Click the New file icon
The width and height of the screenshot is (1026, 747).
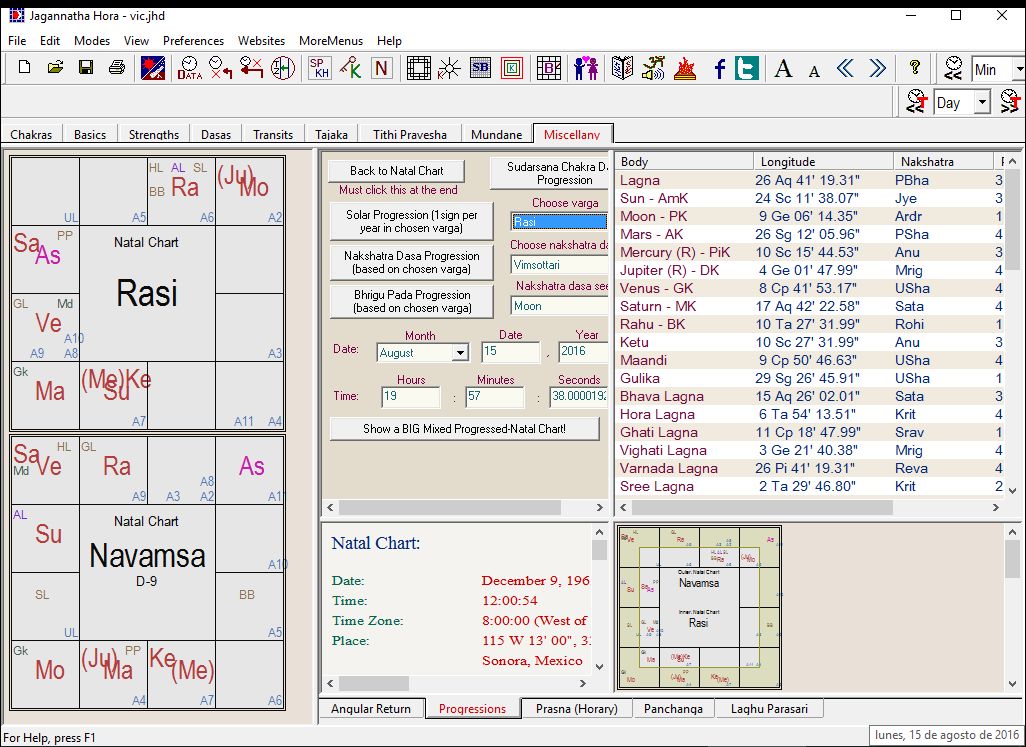24,67
